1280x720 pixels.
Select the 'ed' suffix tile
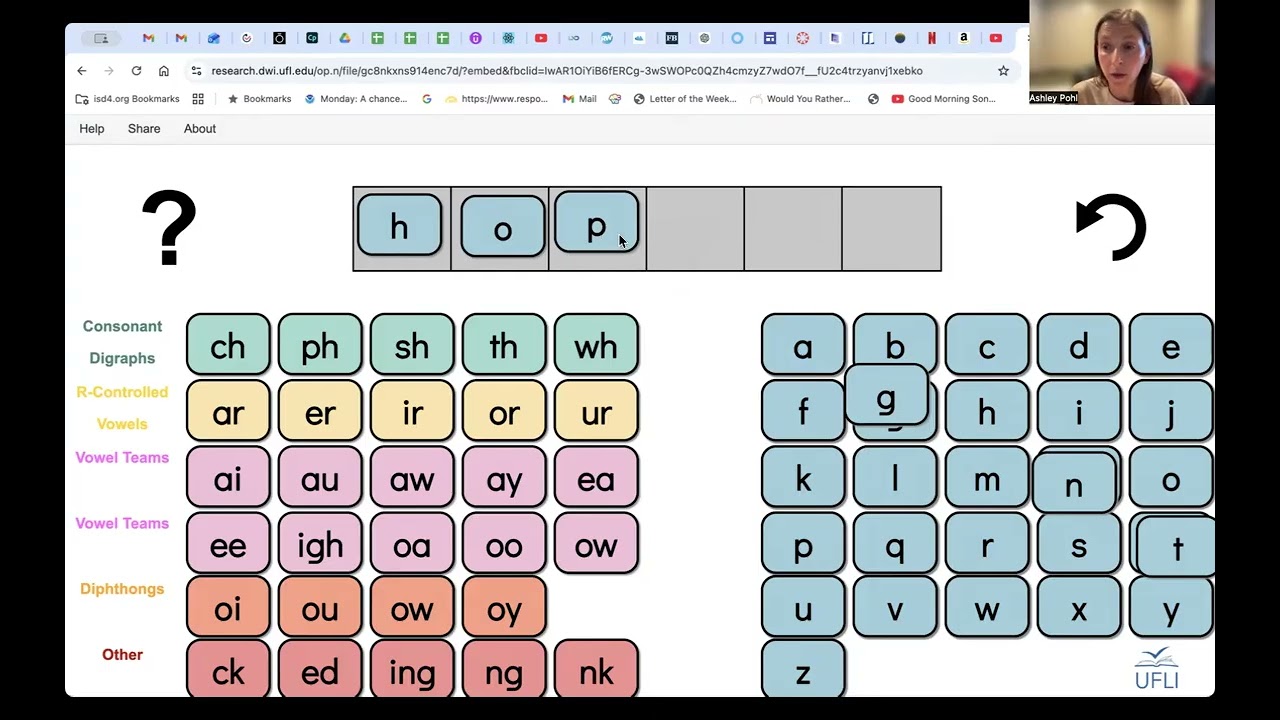point(320,670)
